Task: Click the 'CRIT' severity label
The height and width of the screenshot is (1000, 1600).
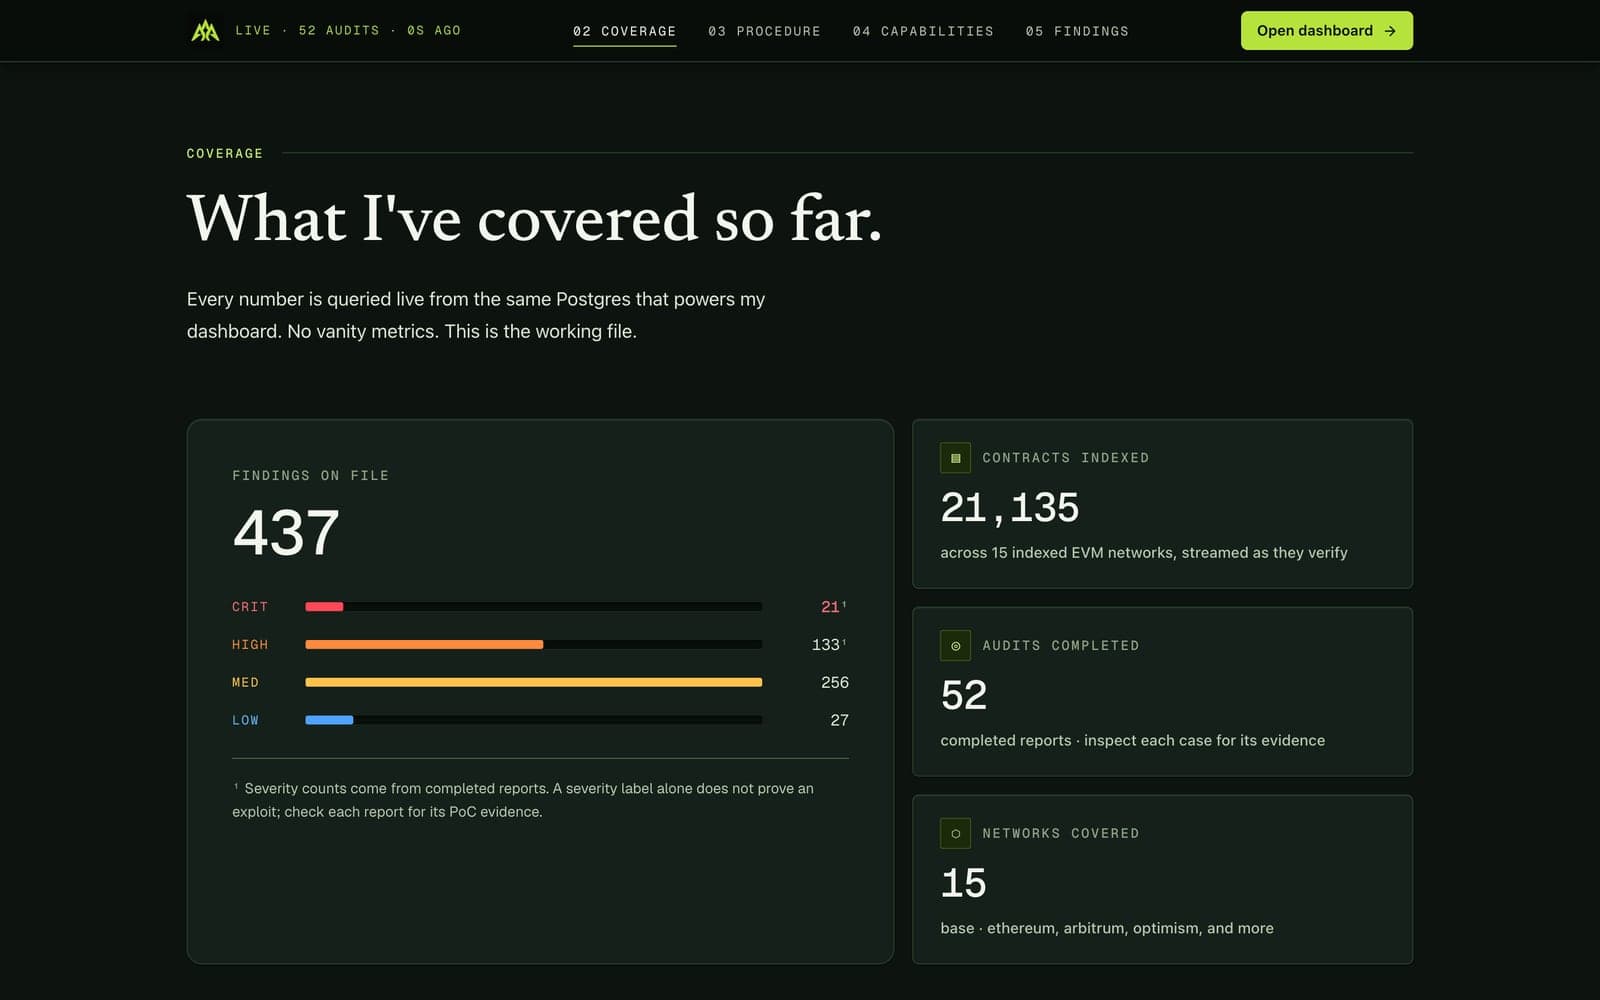Action: coord(250,607)
